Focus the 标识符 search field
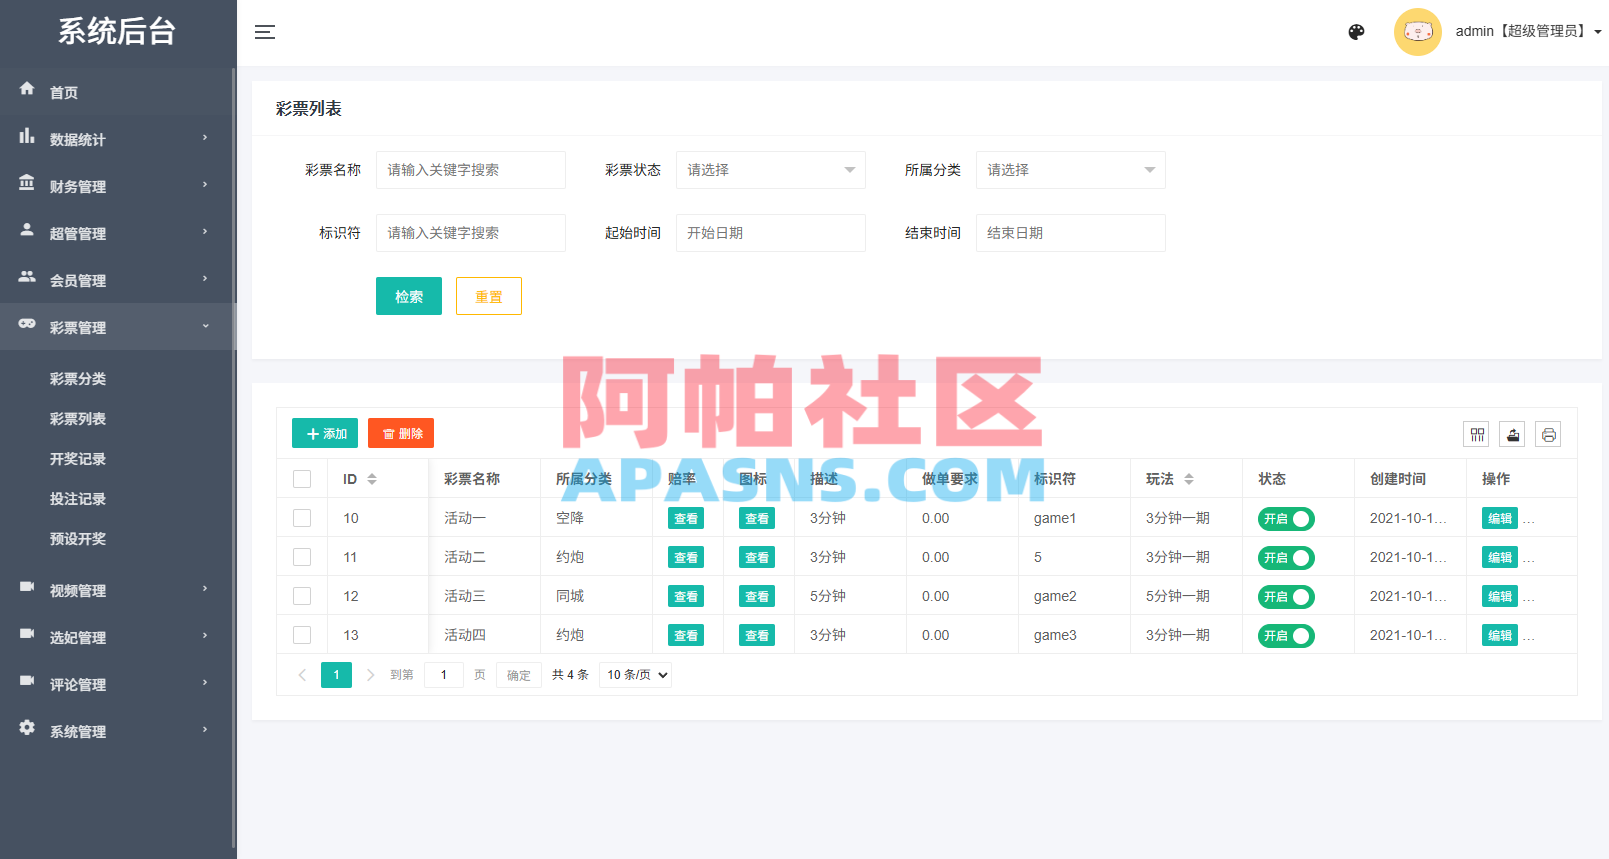Image resolution: width=1609 pixels, height=859 pixels. (471, 233)
